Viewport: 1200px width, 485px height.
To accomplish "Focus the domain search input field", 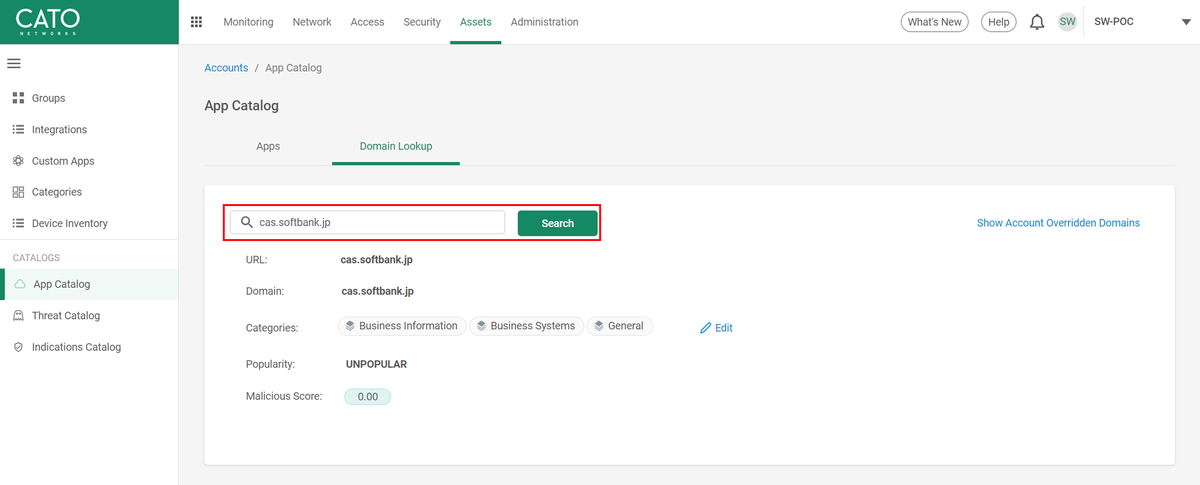I will coord(367,223).
